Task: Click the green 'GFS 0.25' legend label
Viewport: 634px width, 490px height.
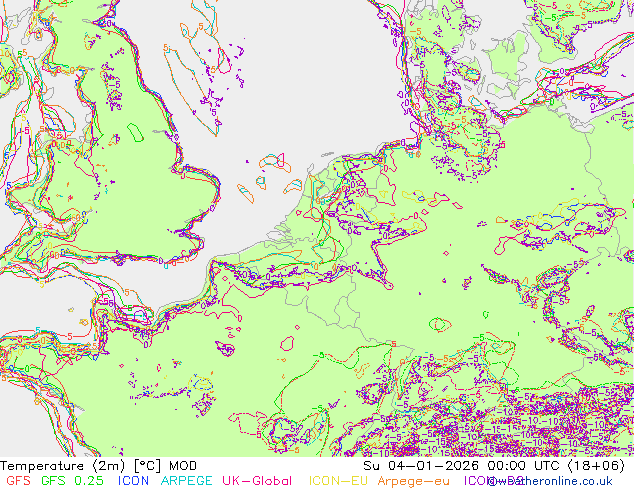Action: [x=72, y=481]
